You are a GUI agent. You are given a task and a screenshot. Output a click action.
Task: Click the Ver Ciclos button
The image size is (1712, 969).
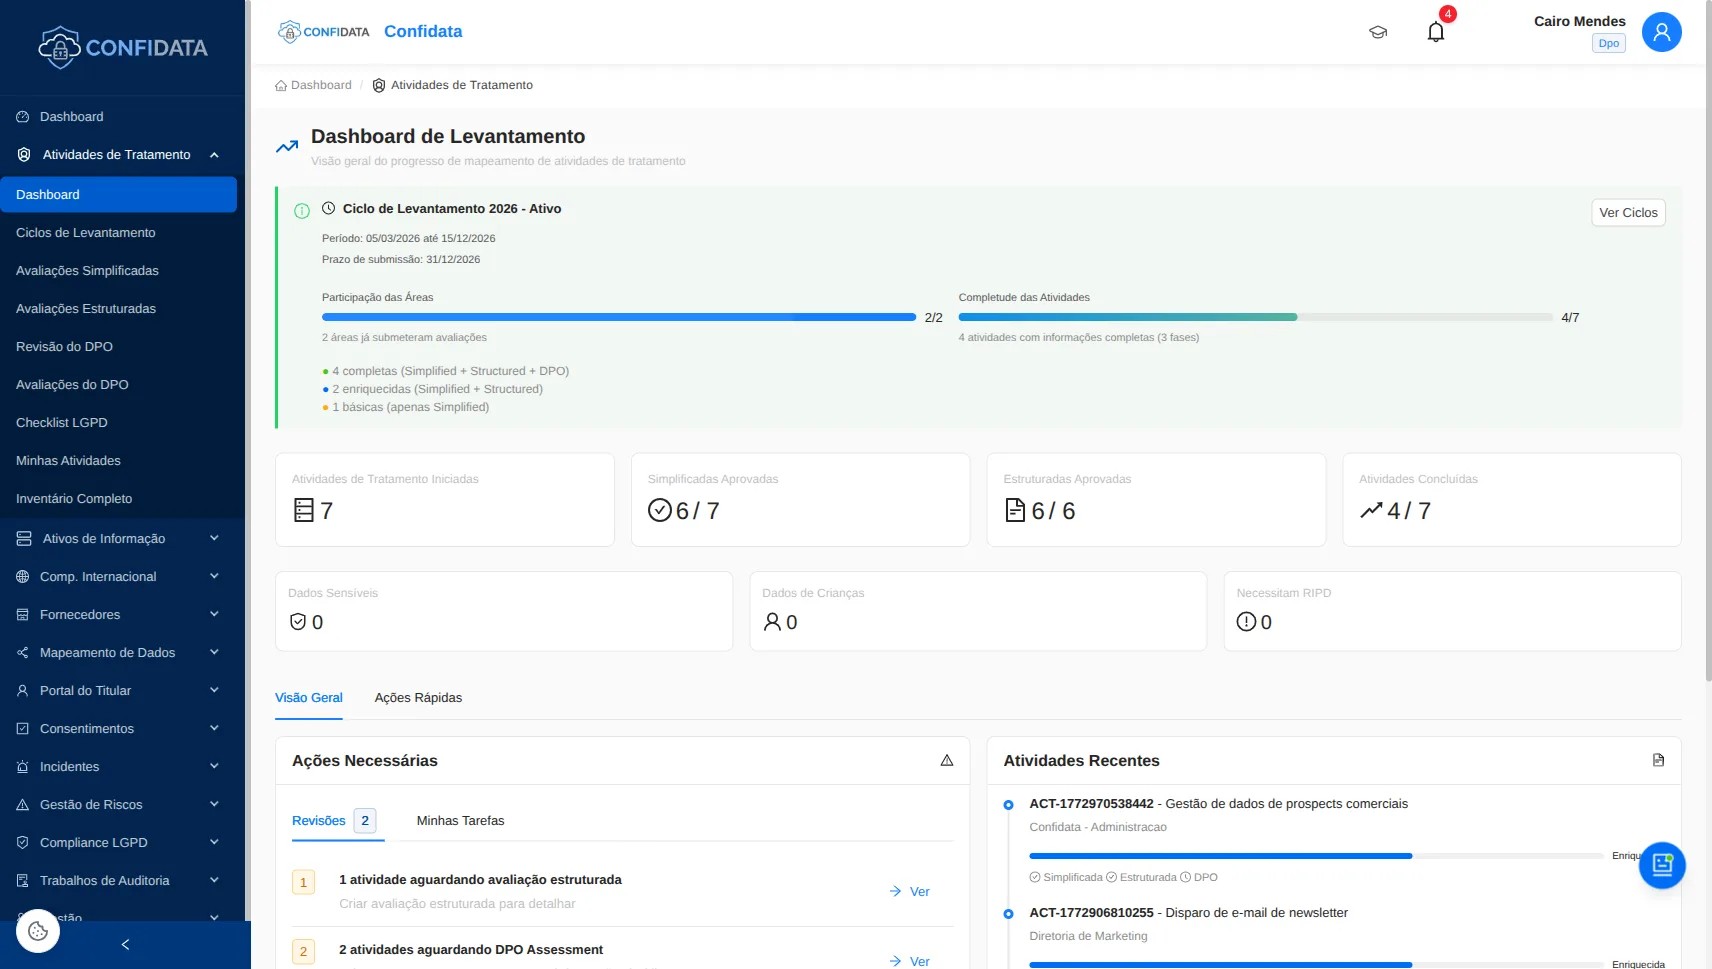(x=1627, y=213)
